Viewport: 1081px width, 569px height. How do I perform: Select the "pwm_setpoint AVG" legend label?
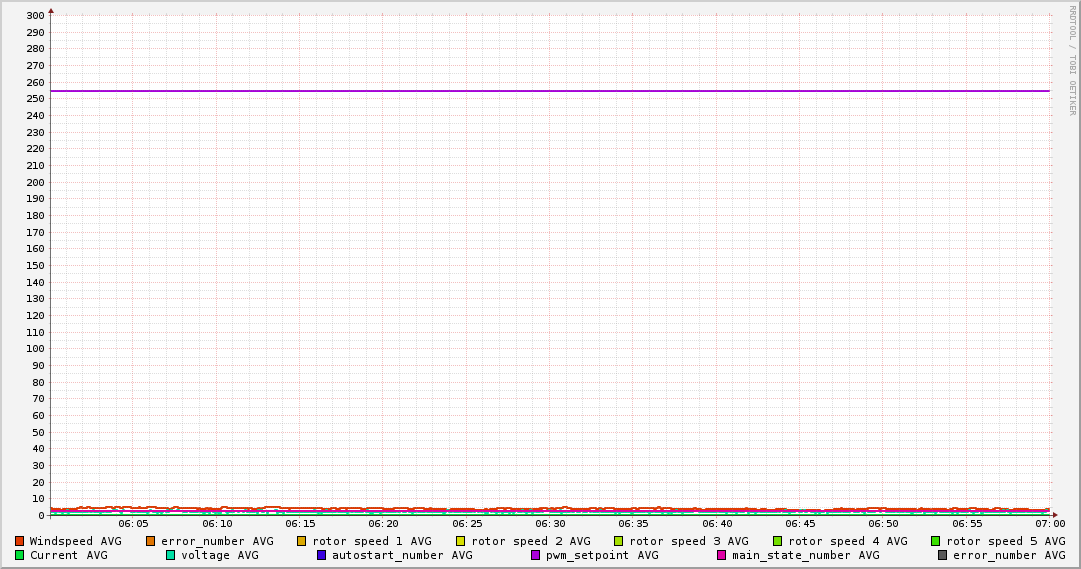pos(602,555)
